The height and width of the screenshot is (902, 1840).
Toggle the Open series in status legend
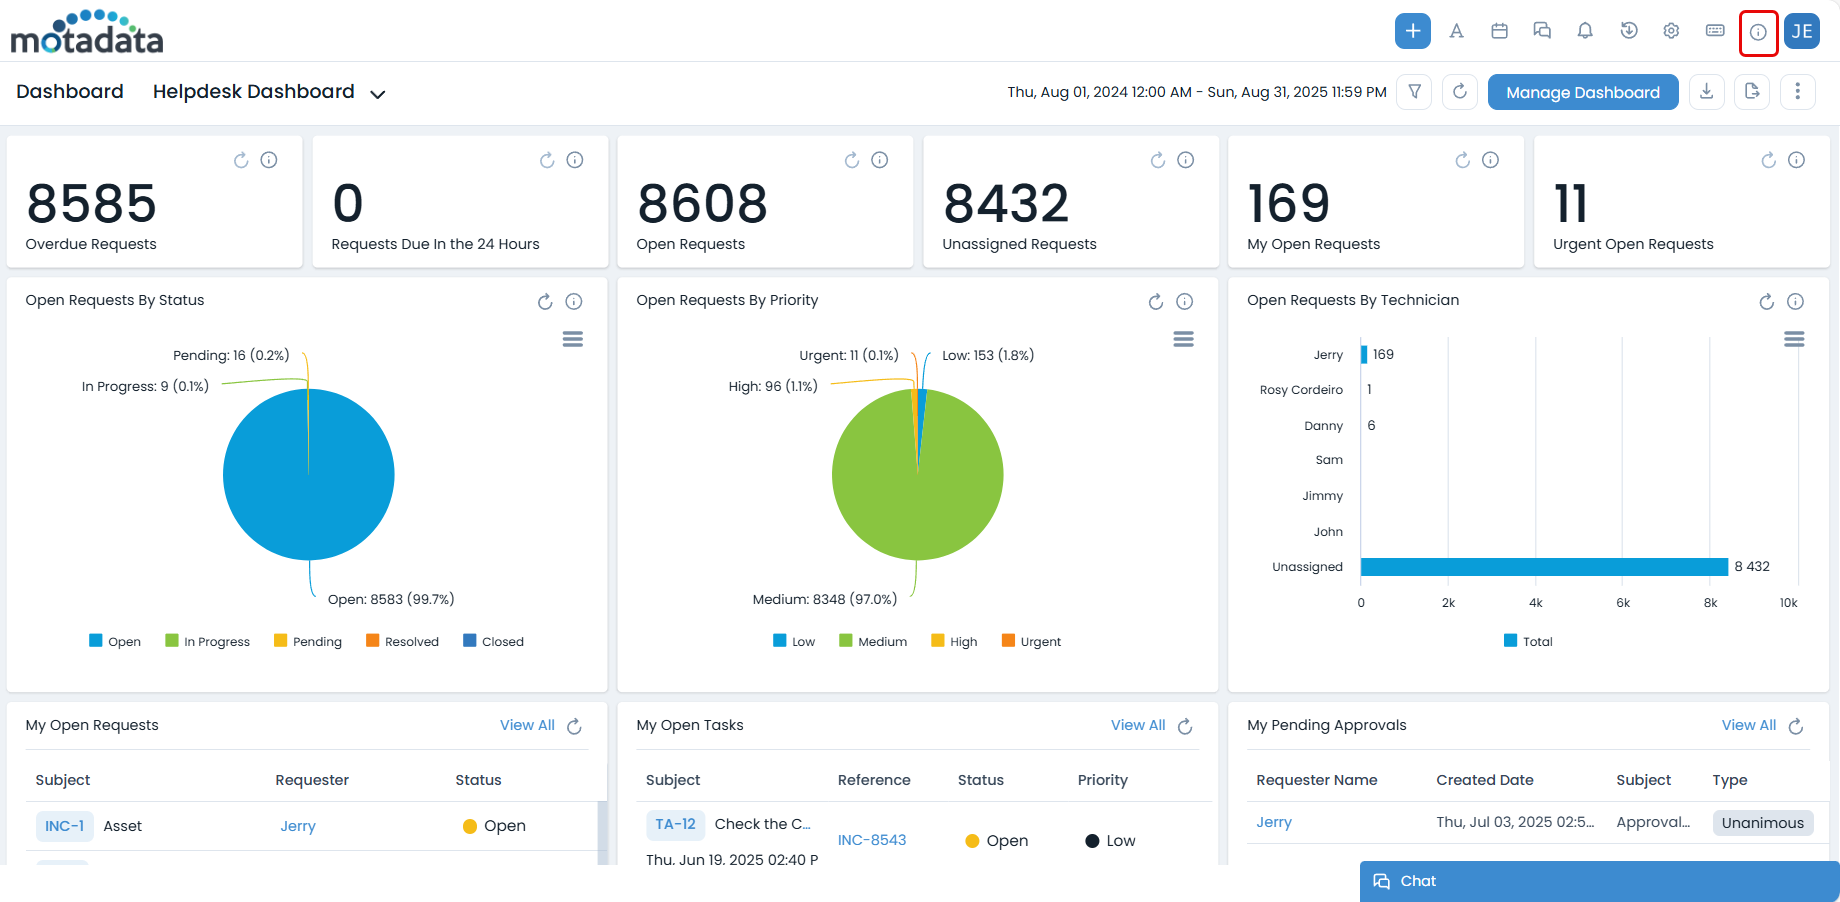point(115,641)
